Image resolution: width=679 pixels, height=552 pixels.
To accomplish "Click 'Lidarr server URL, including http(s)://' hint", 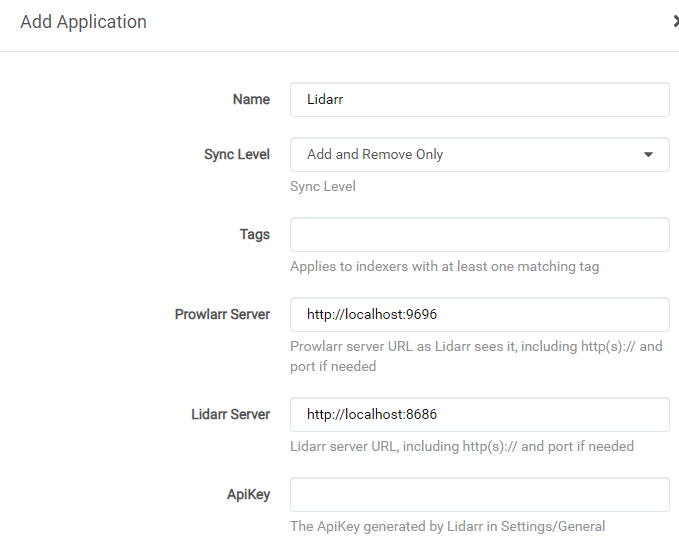I will tap(462, 446).
